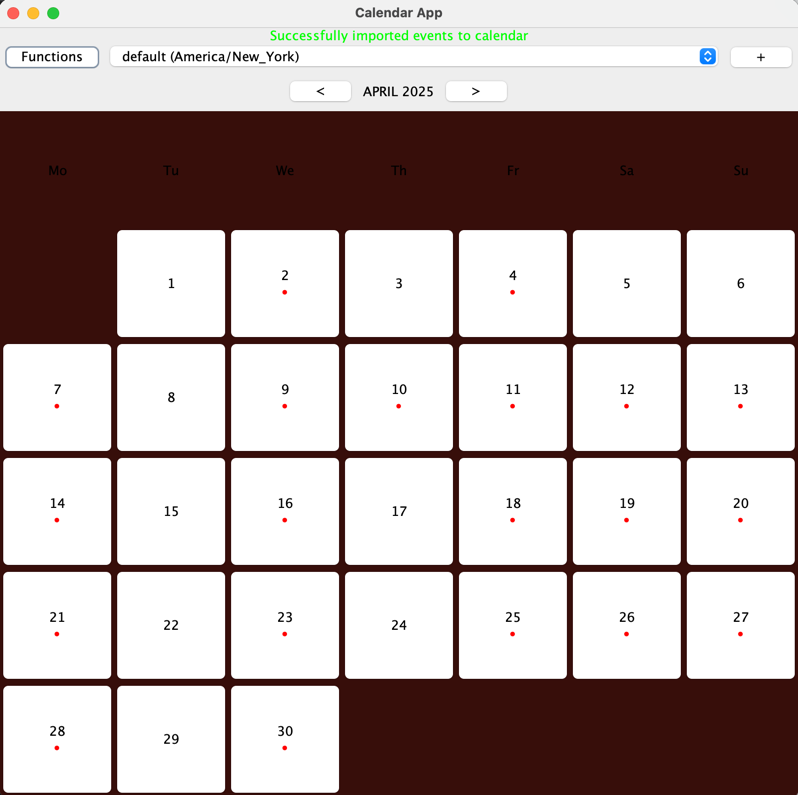Select April 14 day cell
The width and height of the screenshot is (798, 795).
click(x=57, y=512)
